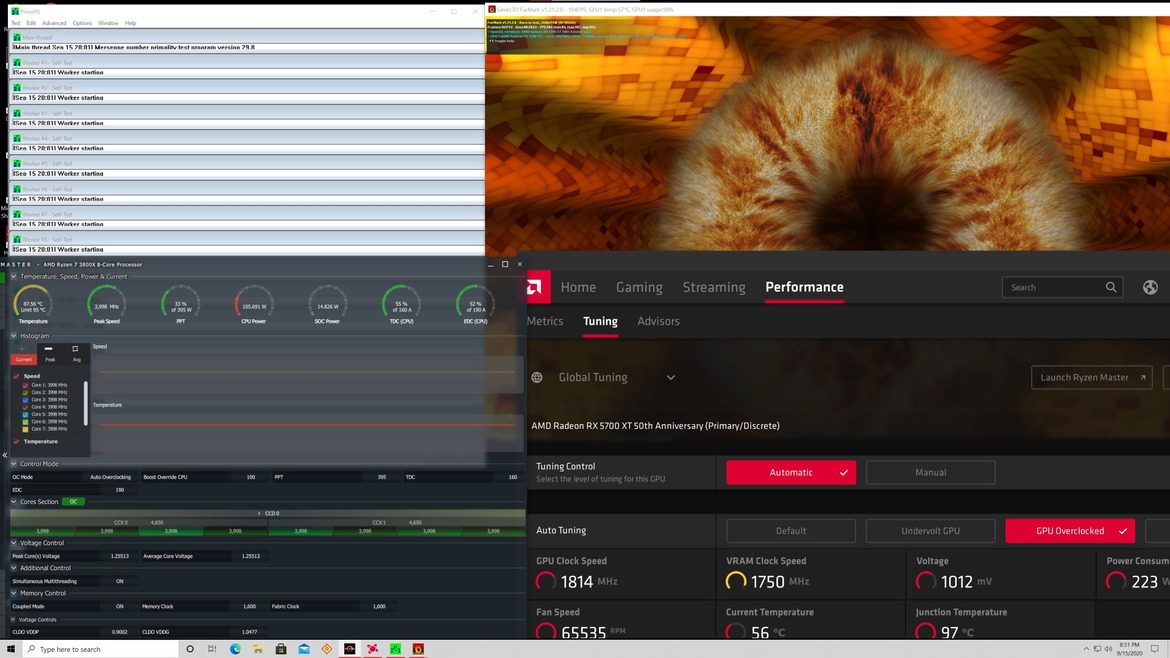The image size is (1170, 658).
Task: Switch to FurMark taskbar icon
Action: coord(418,649)
